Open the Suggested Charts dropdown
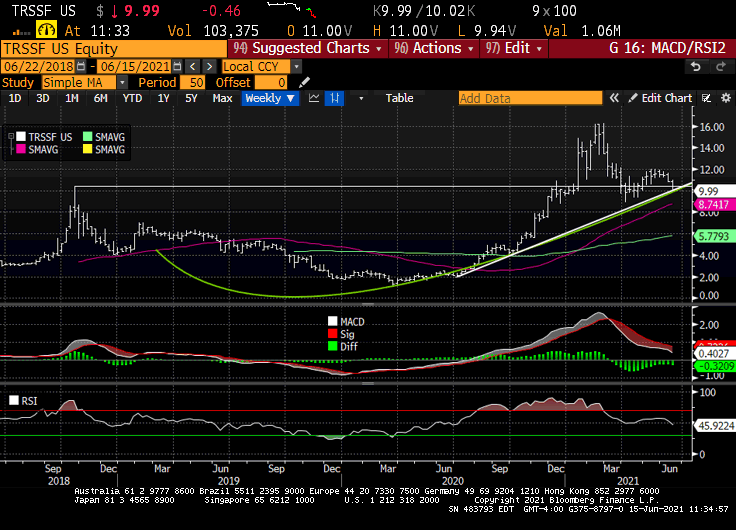This screenshot has width=736, height=530. (307, 48)
